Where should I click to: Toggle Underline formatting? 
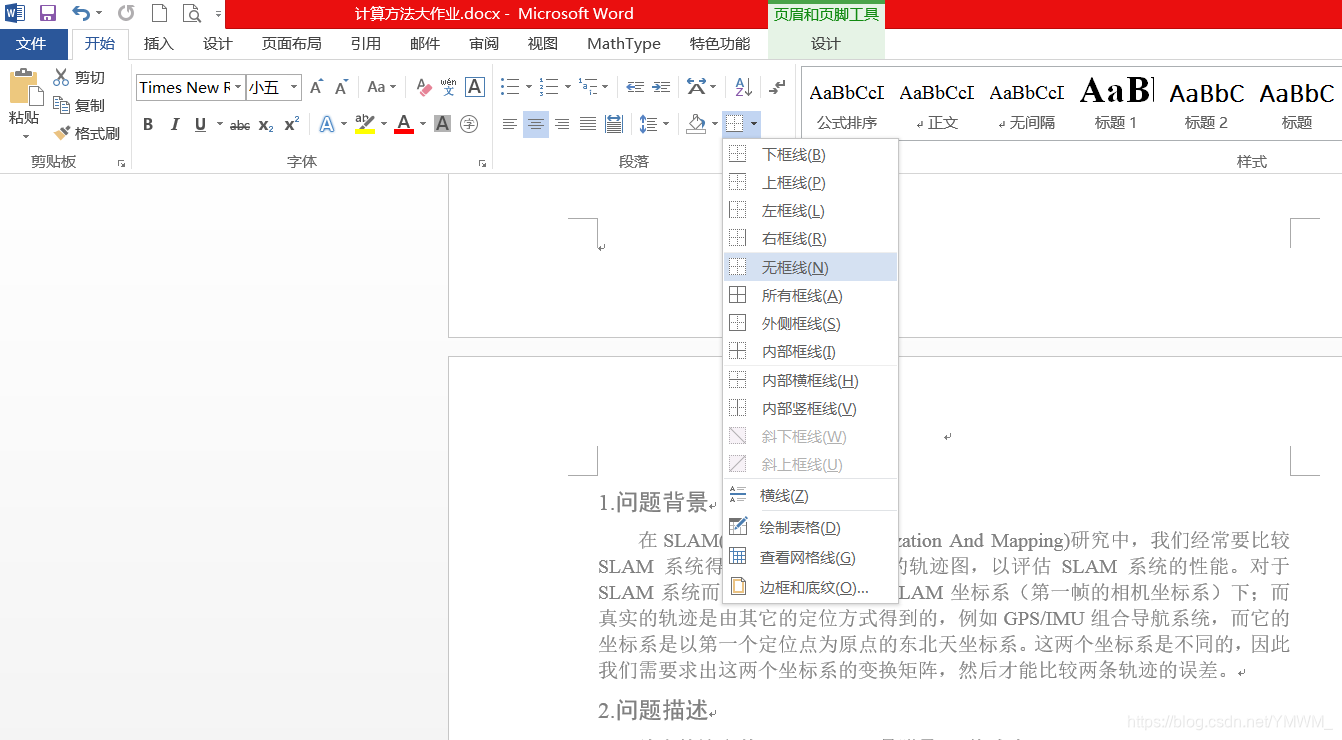pos(201,125)
